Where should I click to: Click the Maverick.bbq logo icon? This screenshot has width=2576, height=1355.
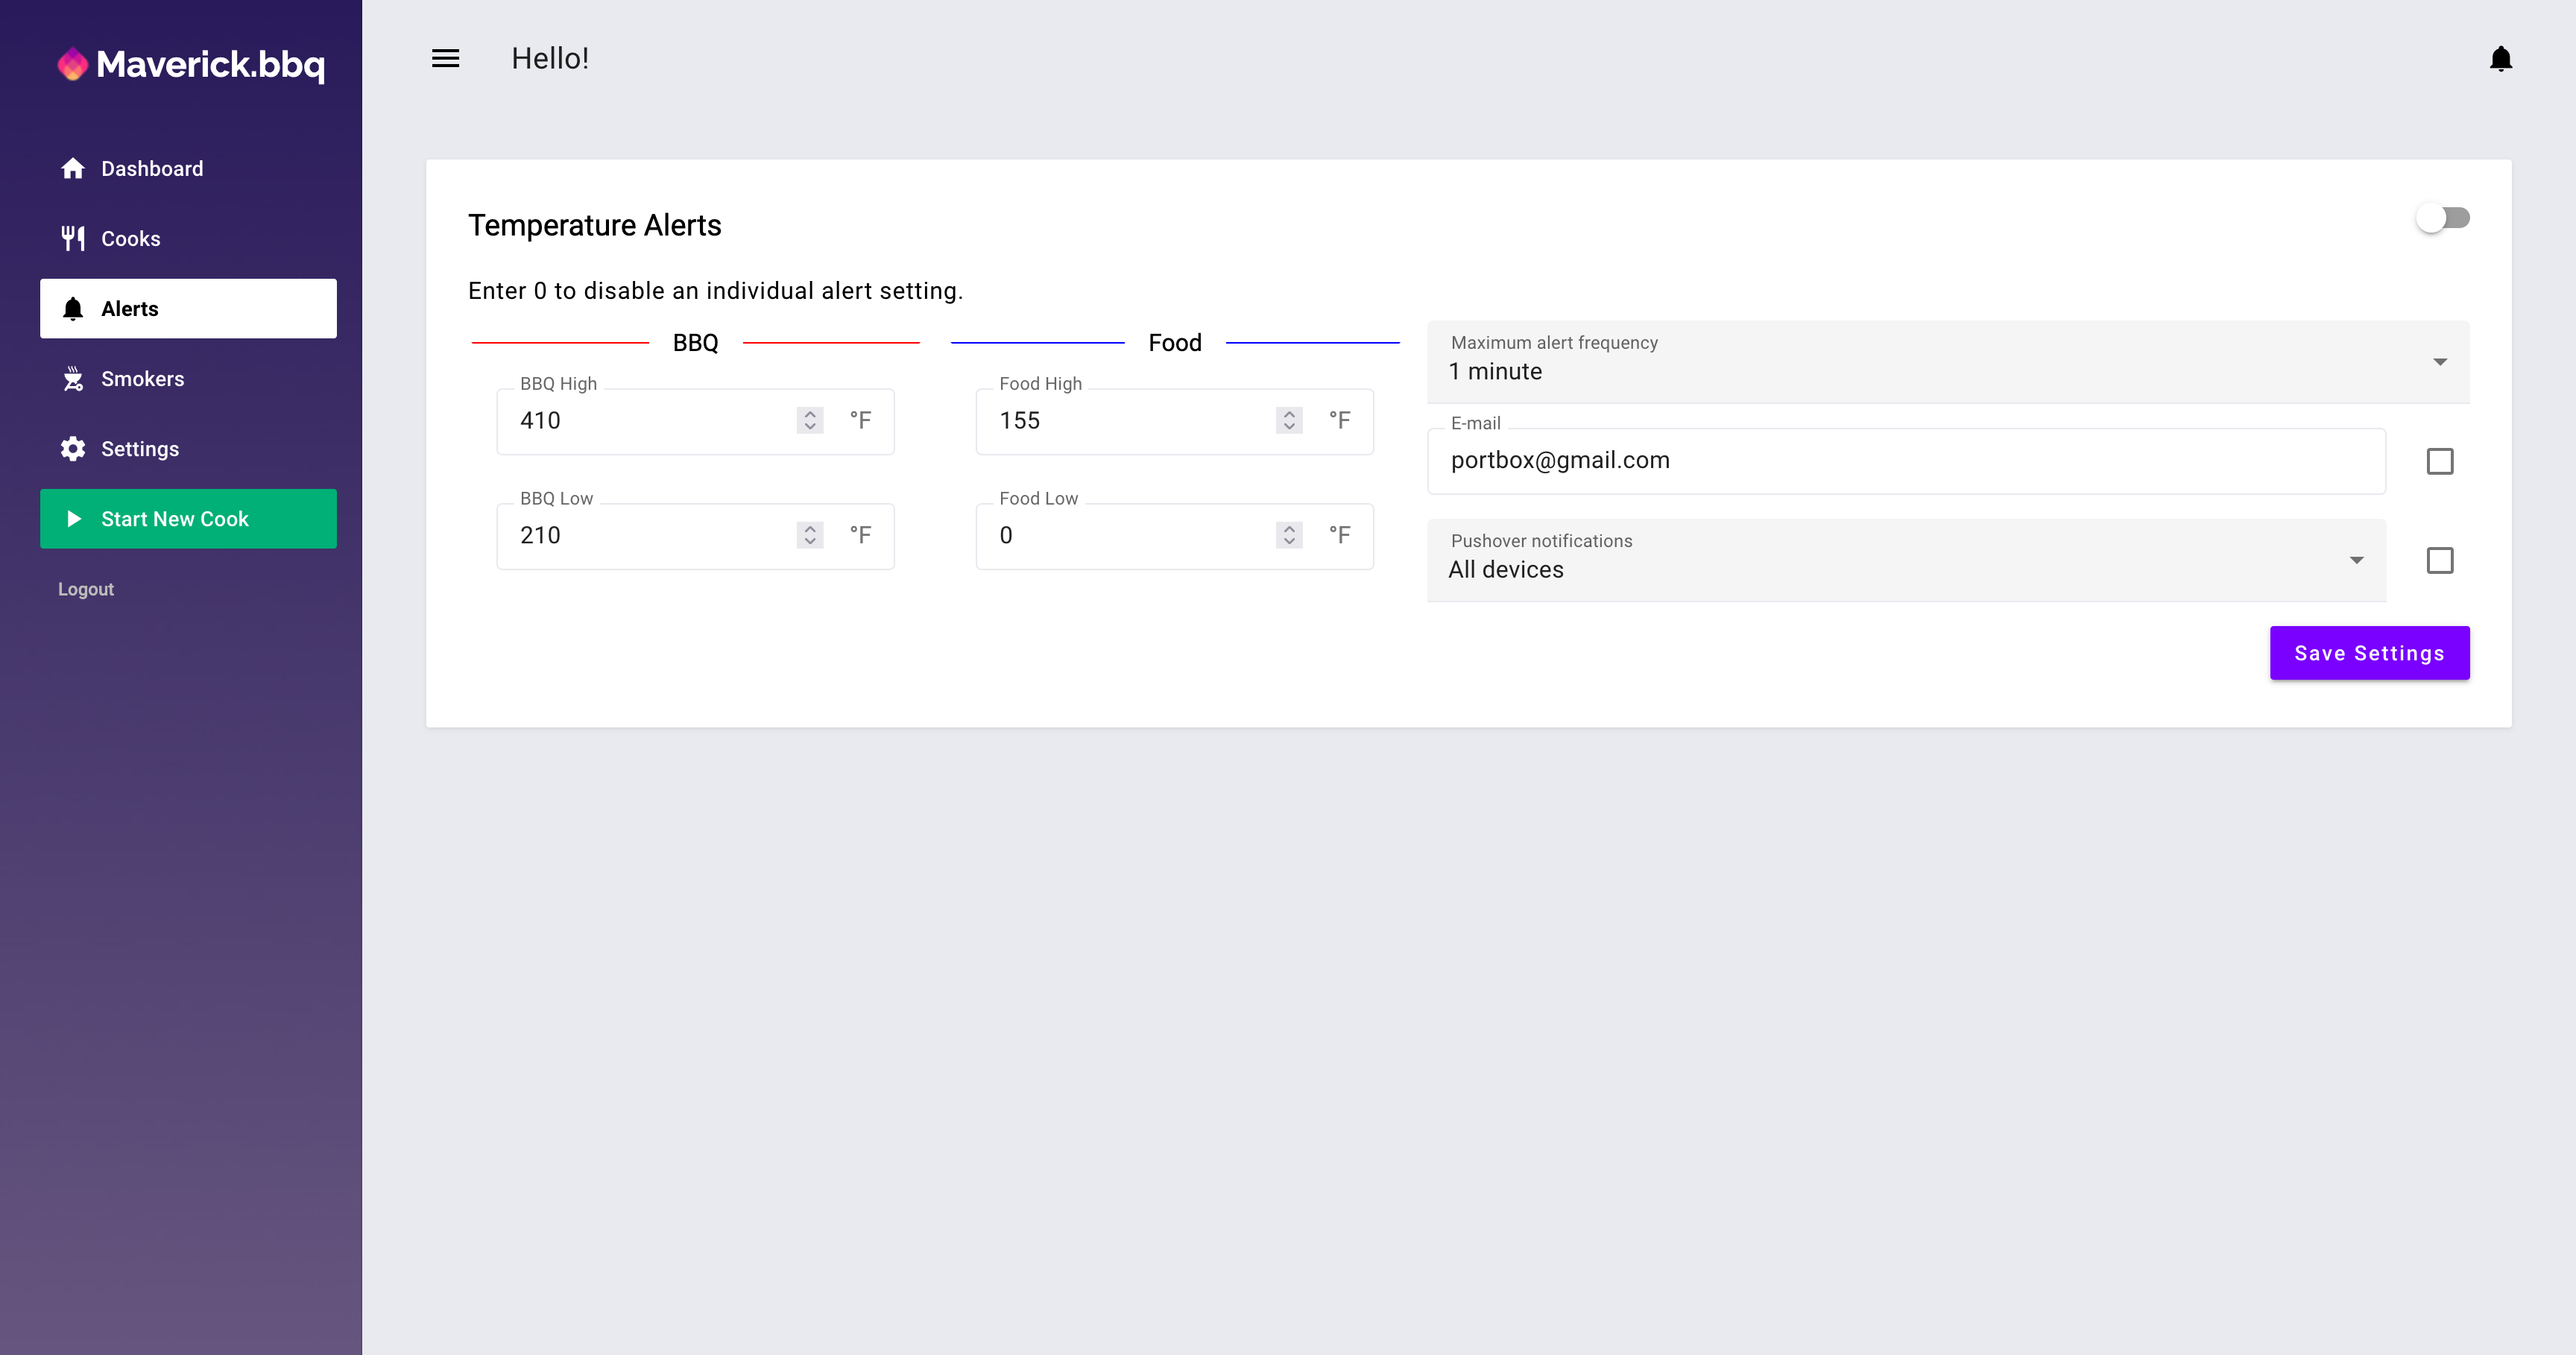(73, 65)
